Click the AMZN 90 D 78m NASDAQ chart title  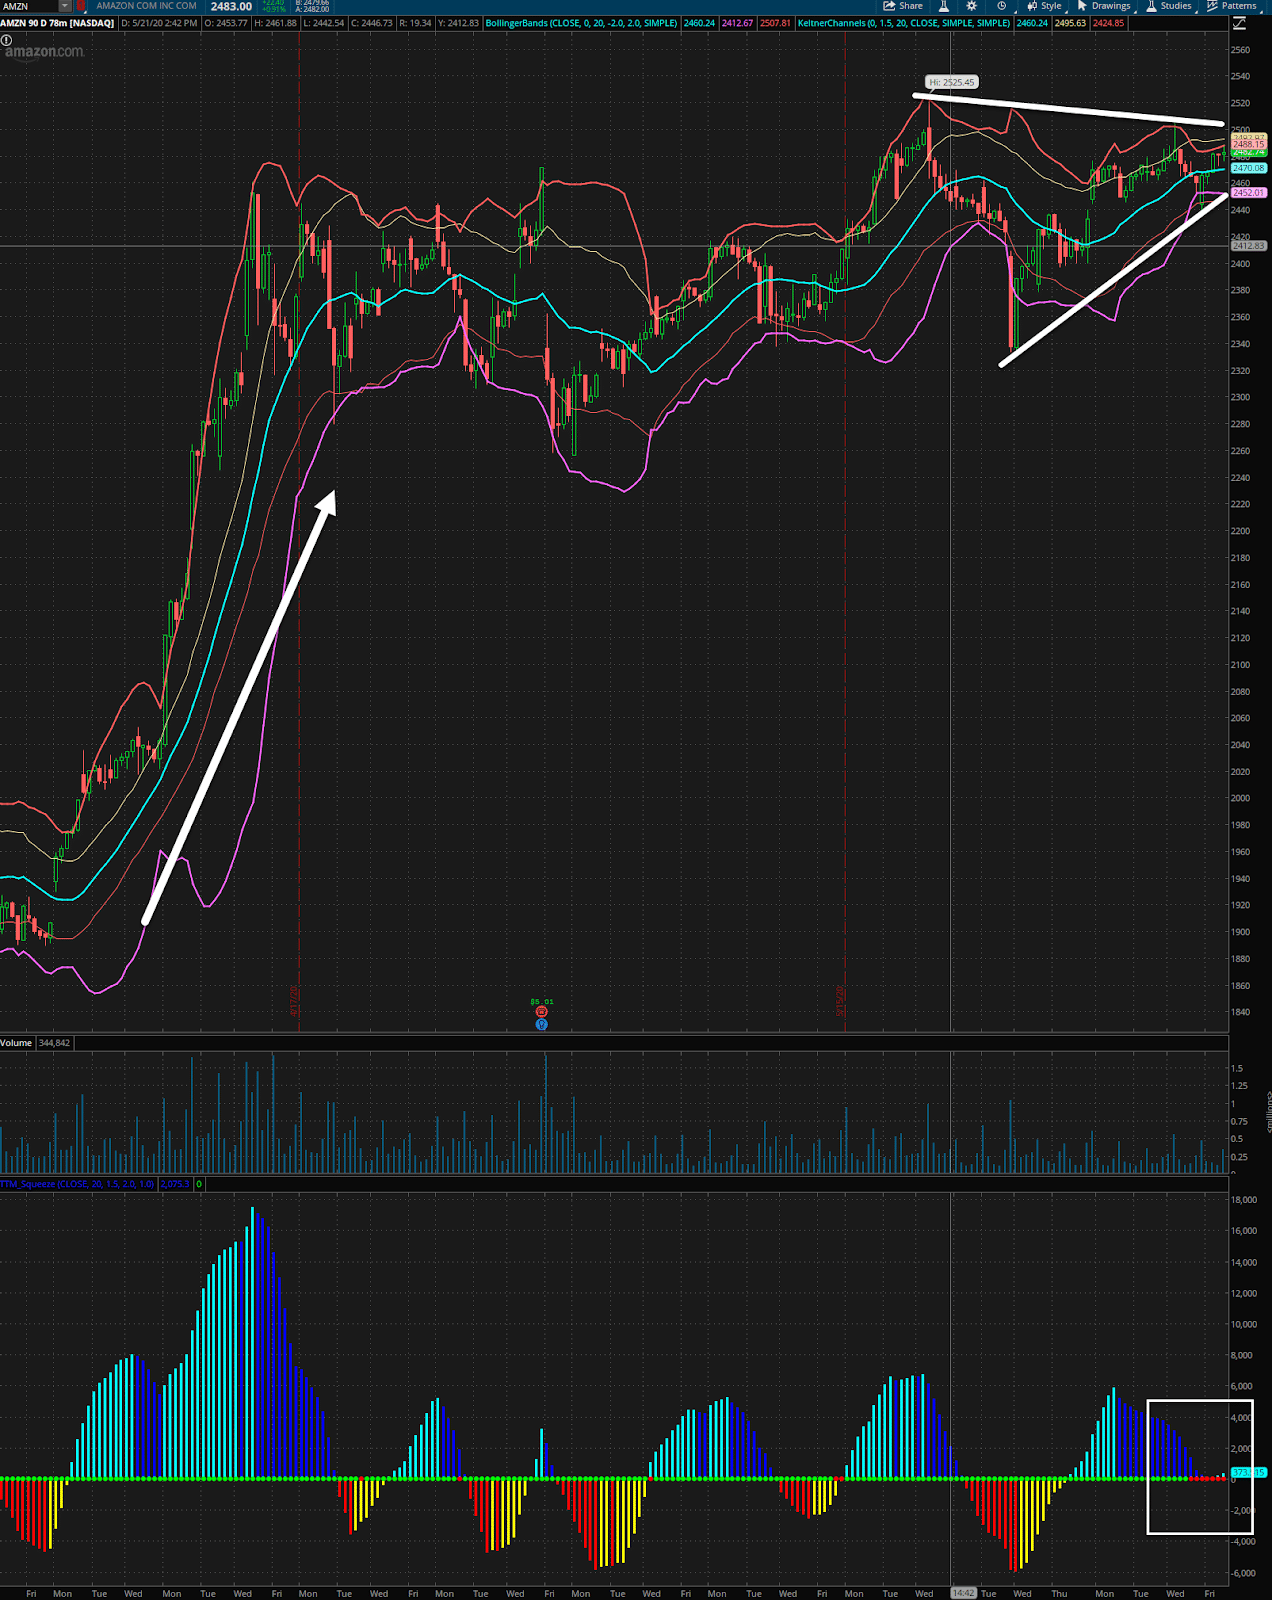click(x=57, y=23)
